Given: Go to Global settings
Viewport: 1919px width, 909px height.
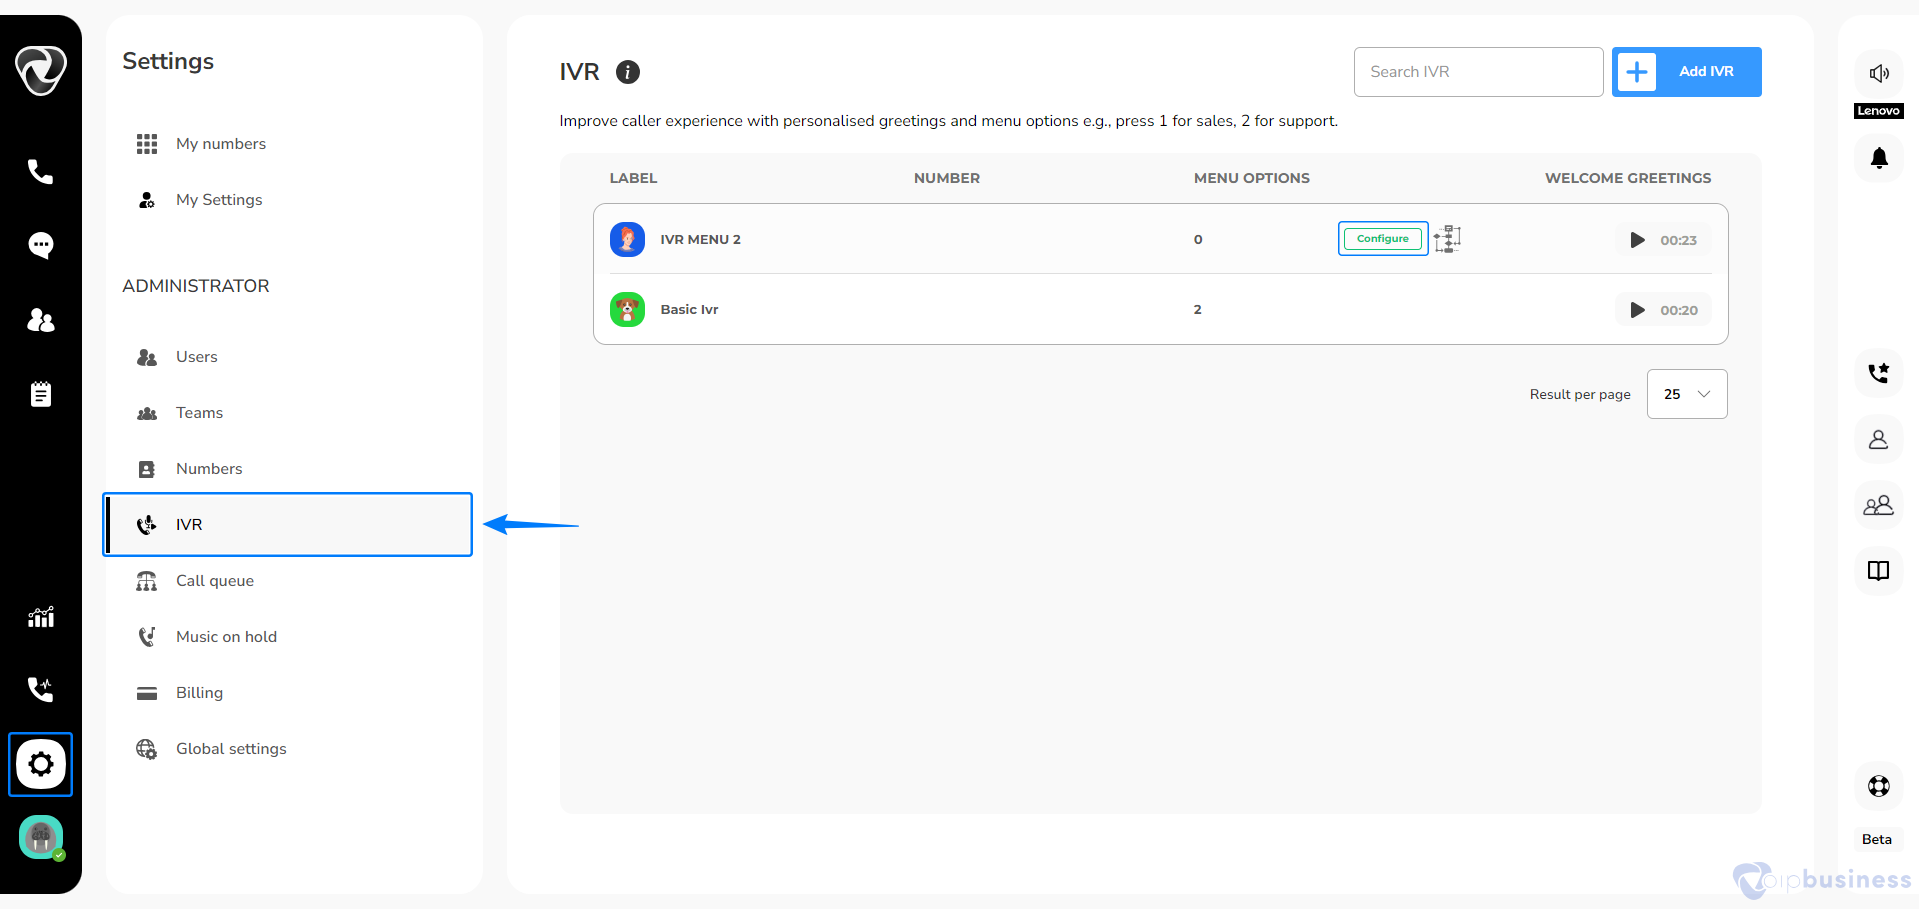Looking at the screenshot, I should point(231,749).
